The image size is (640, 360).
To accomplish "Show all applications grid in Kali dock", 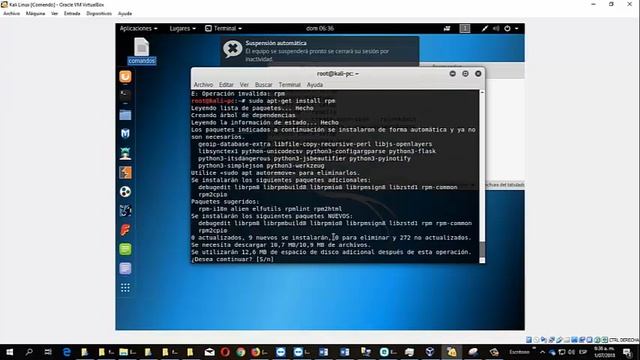I will coord(125,288).
